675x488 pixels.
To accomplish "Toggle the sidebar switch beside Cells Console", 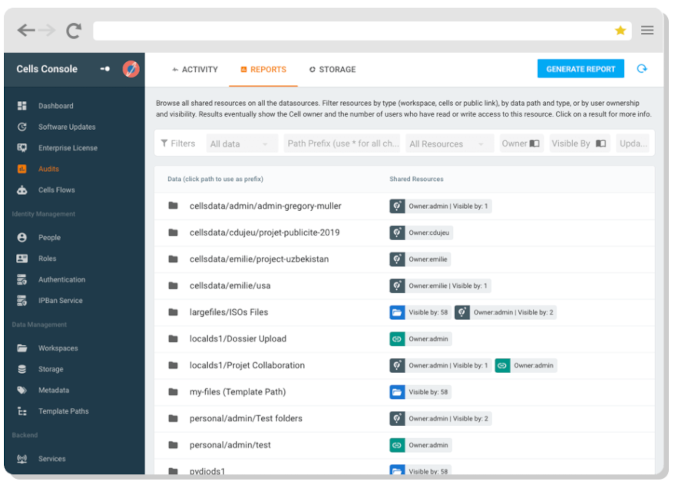I will tap(106, 69).
